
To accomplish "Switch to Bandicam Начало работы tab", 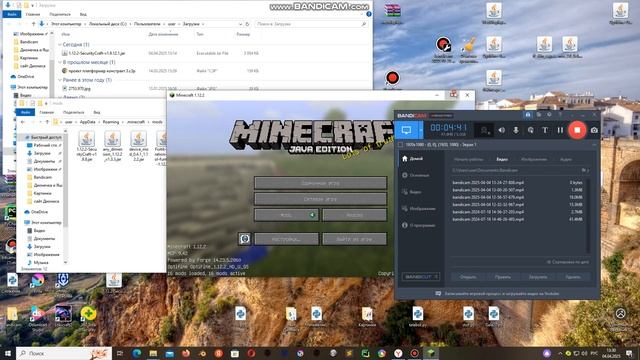I will click(x=469, y=159).
